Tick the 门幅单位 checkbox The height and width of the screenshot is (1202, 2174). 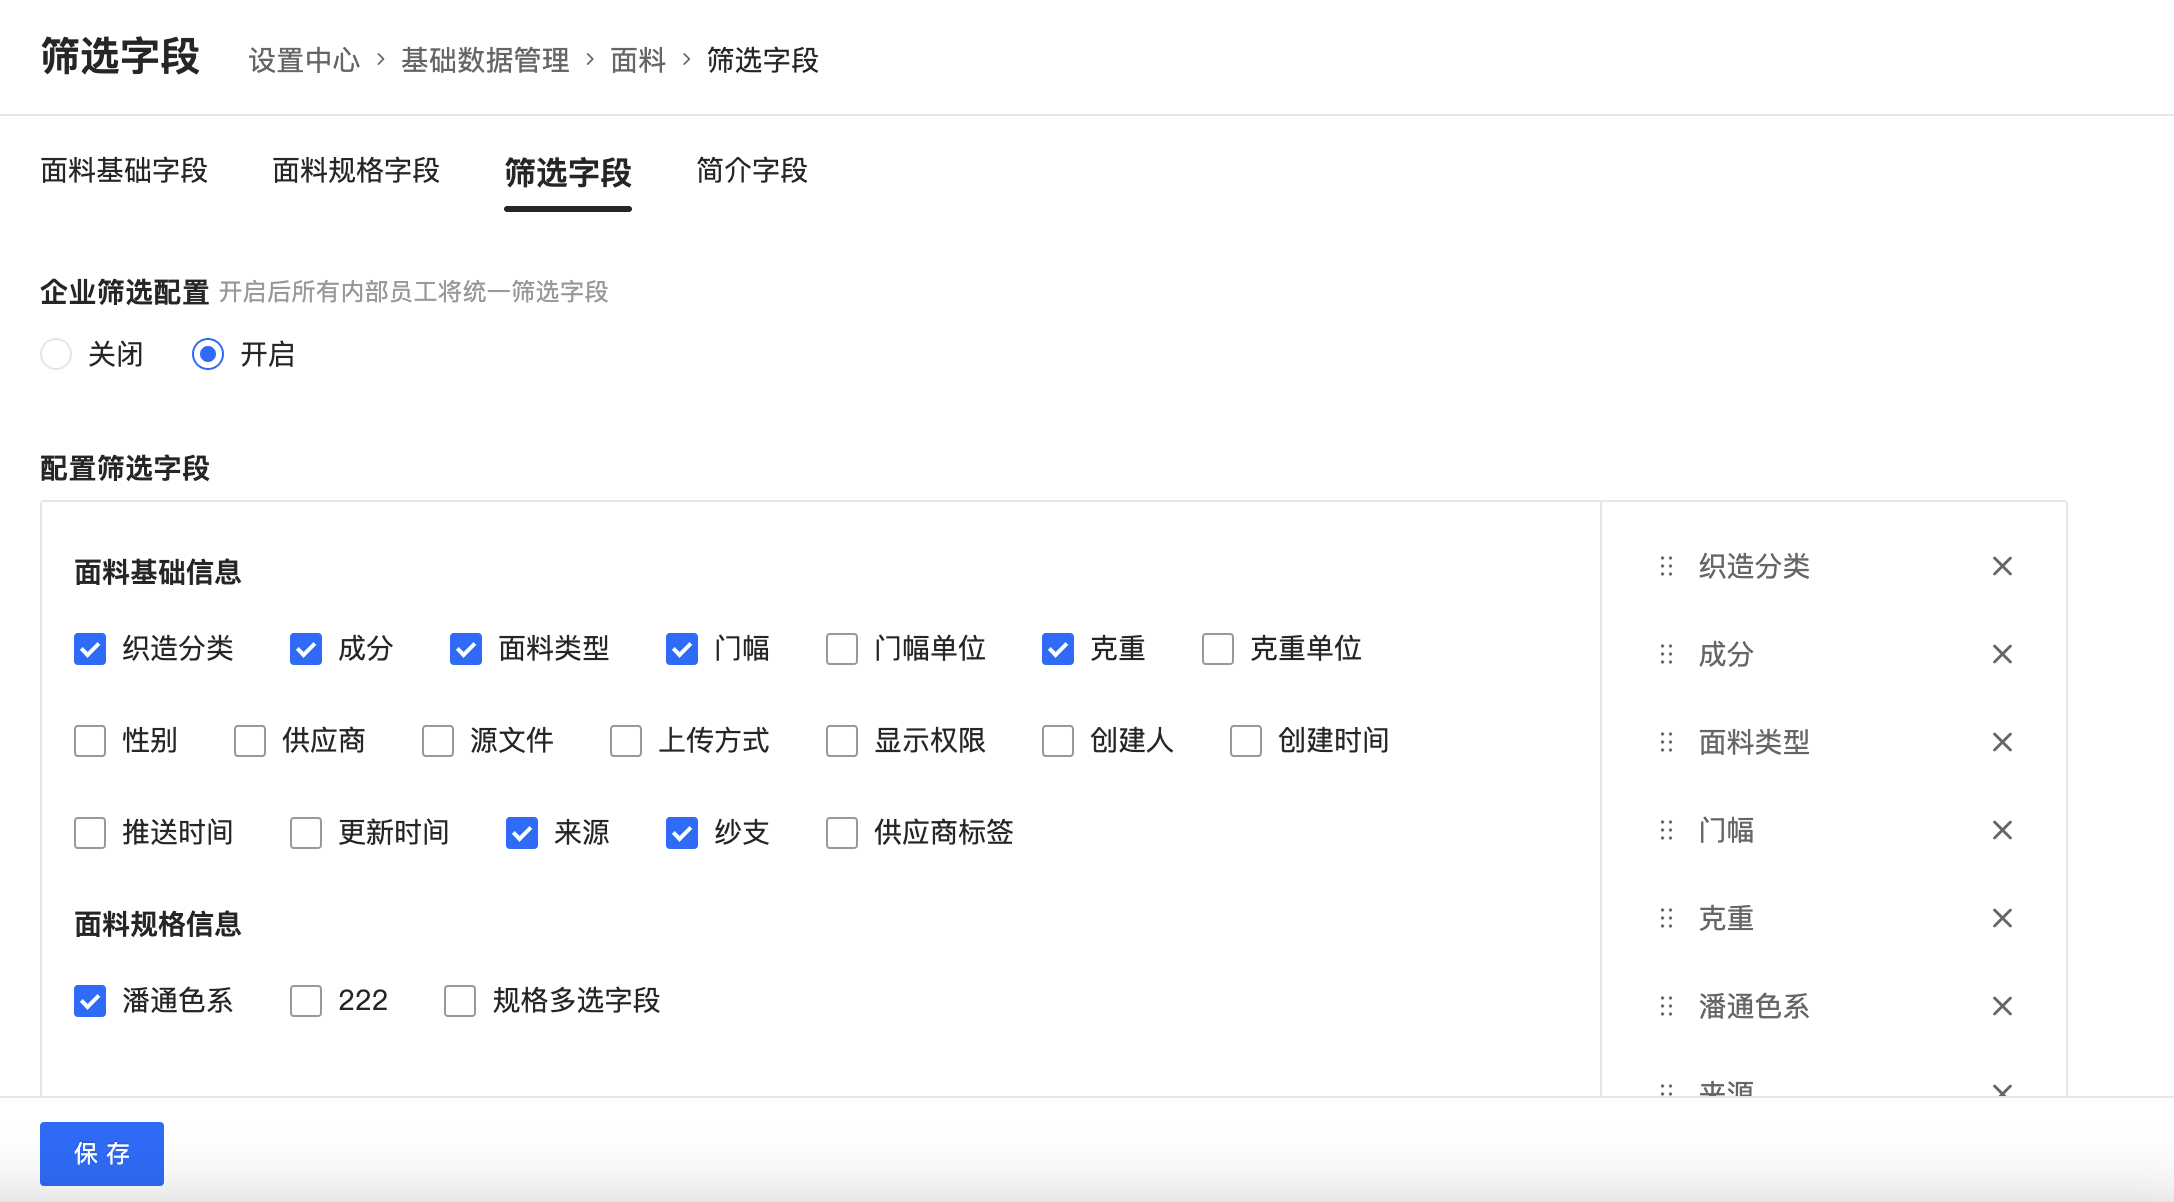[x=842, y=649]
